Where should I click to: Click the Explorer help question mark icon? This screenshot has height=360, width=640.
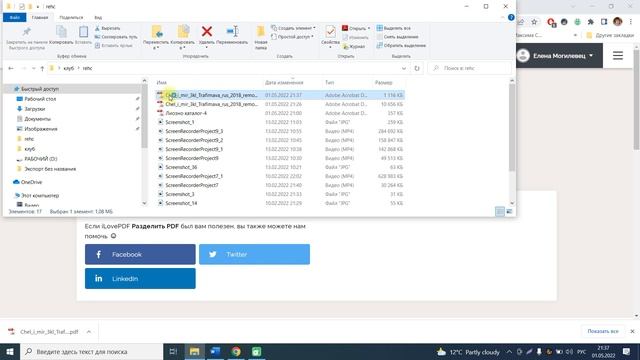[x=511, y=18]
